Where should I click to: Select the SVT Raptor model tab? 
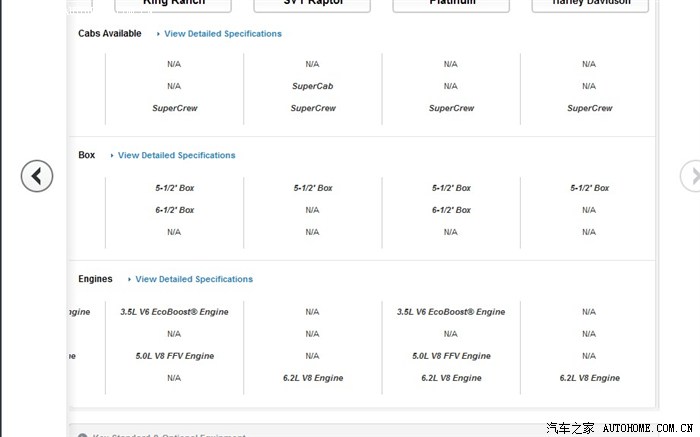pyautogui.click(x=312, y=4)
